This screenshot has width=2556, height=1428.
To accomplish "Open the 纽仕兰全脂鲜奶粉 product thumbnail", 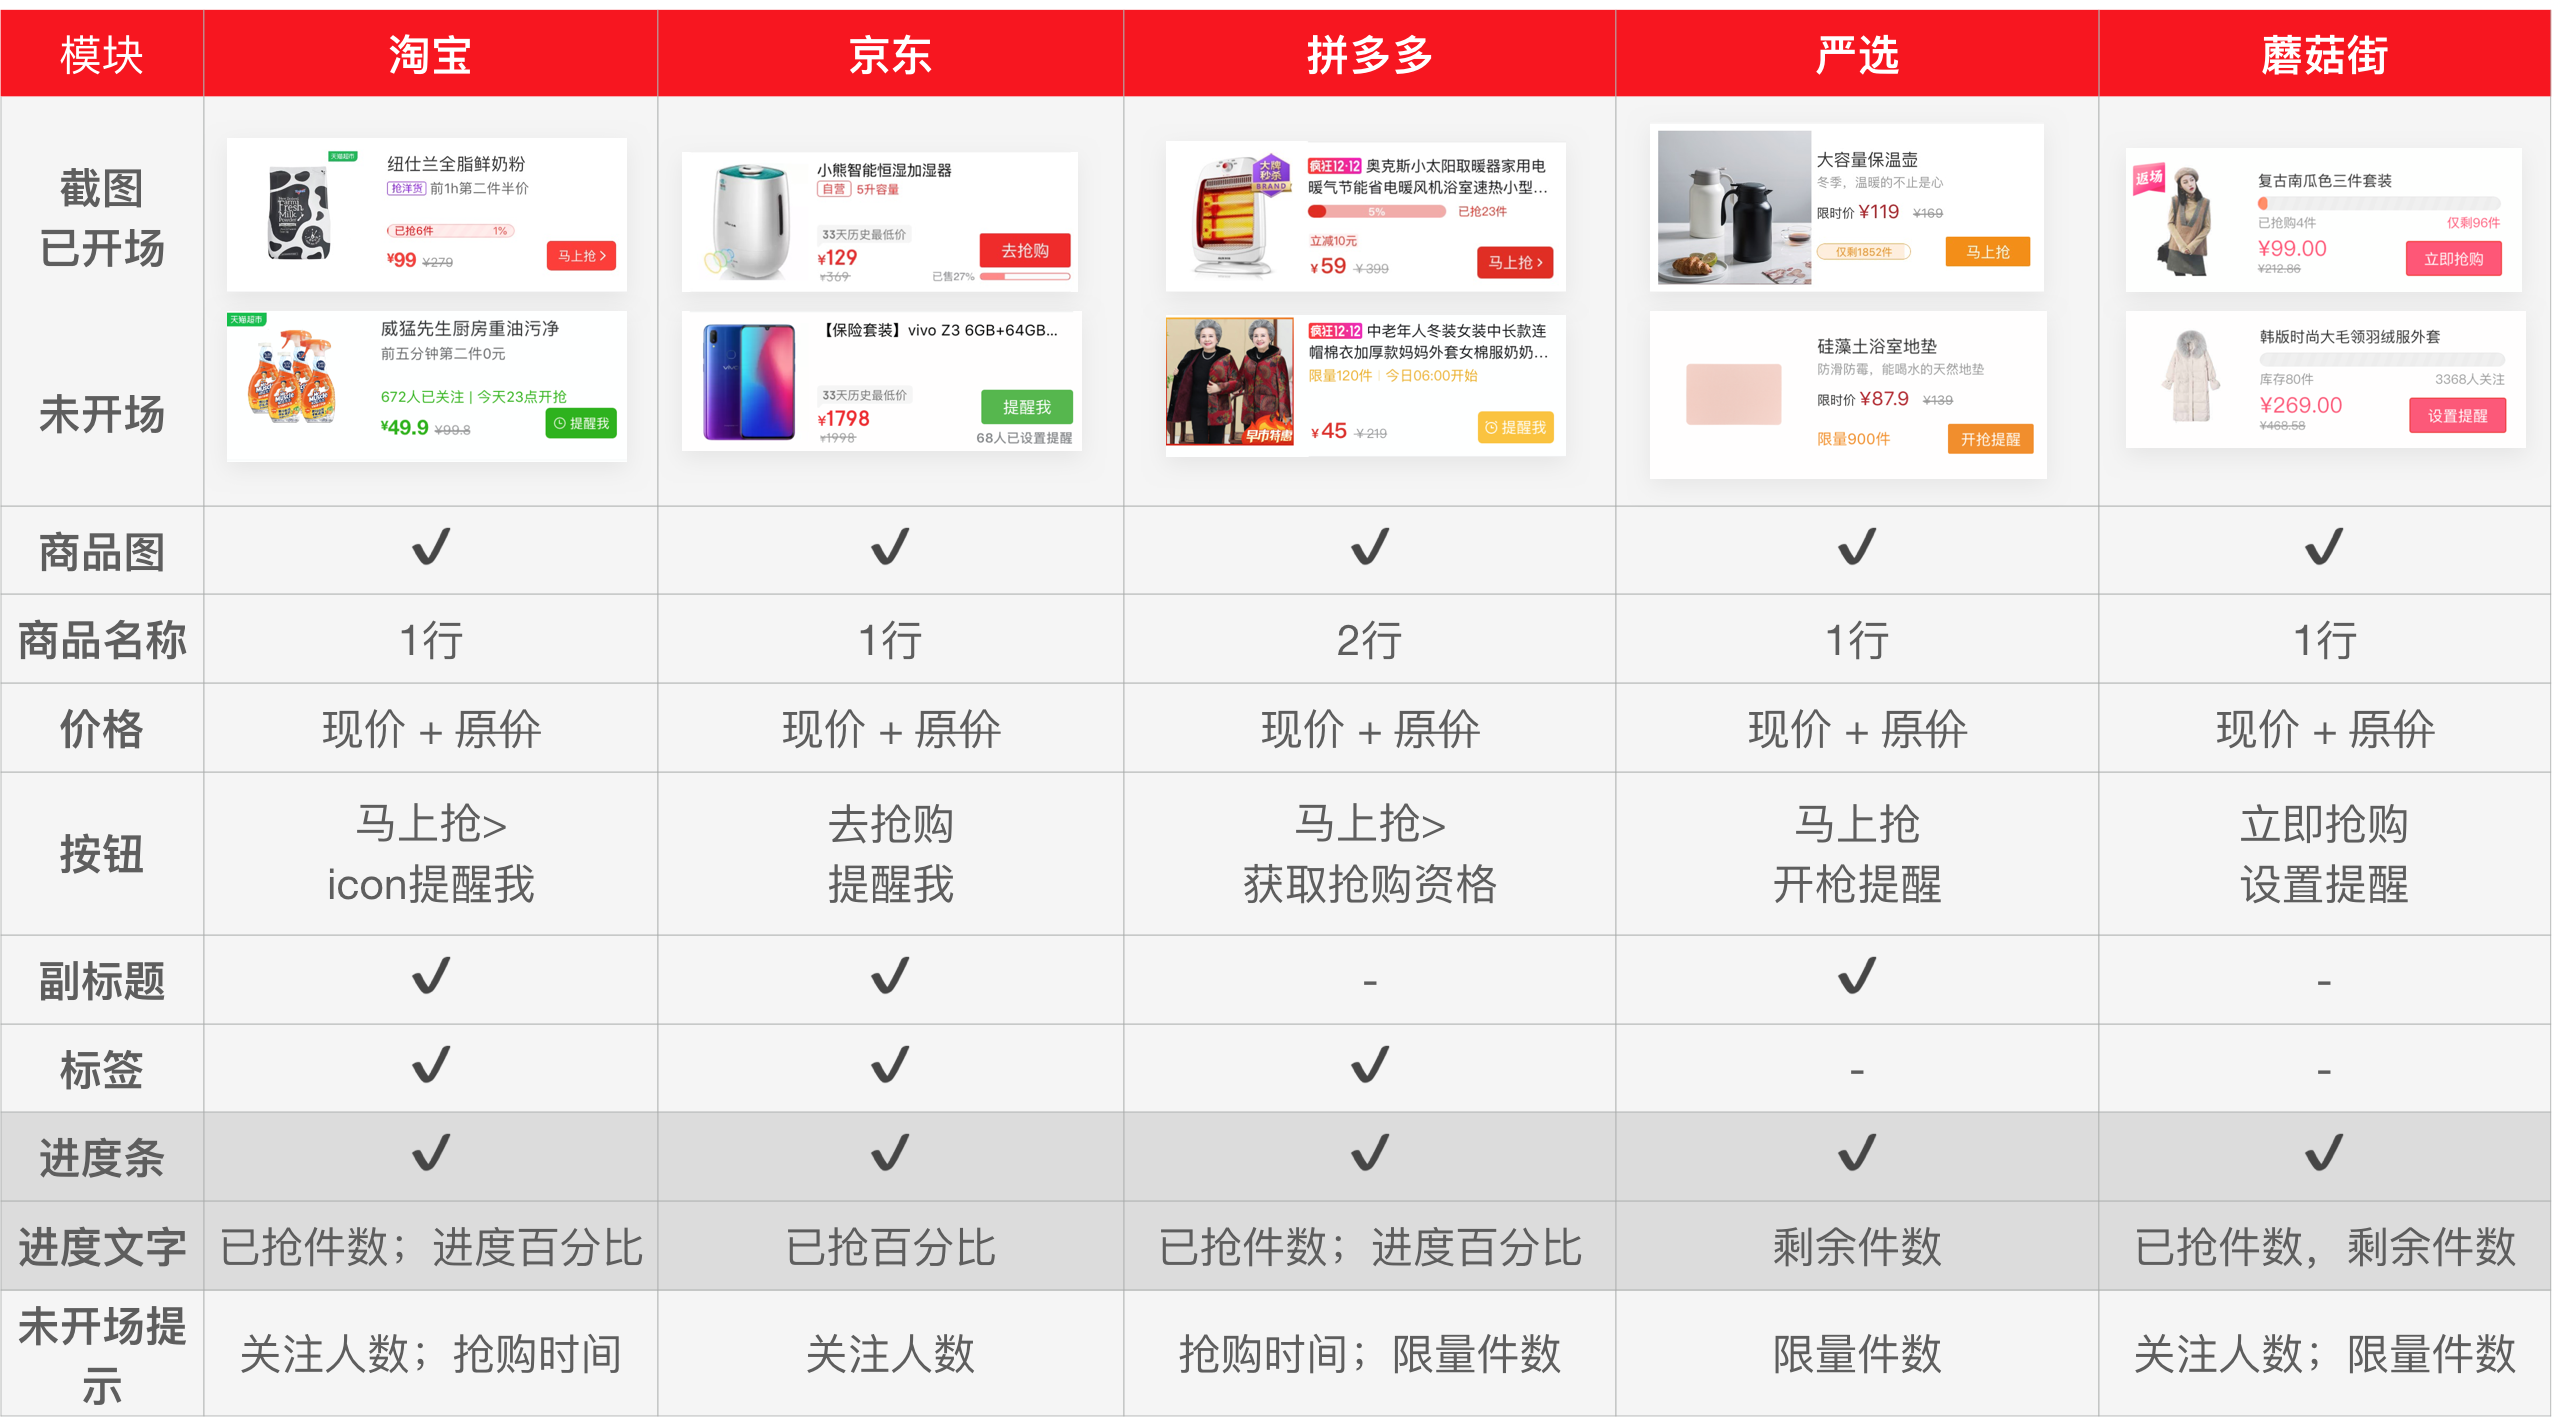I will (300, 212).
